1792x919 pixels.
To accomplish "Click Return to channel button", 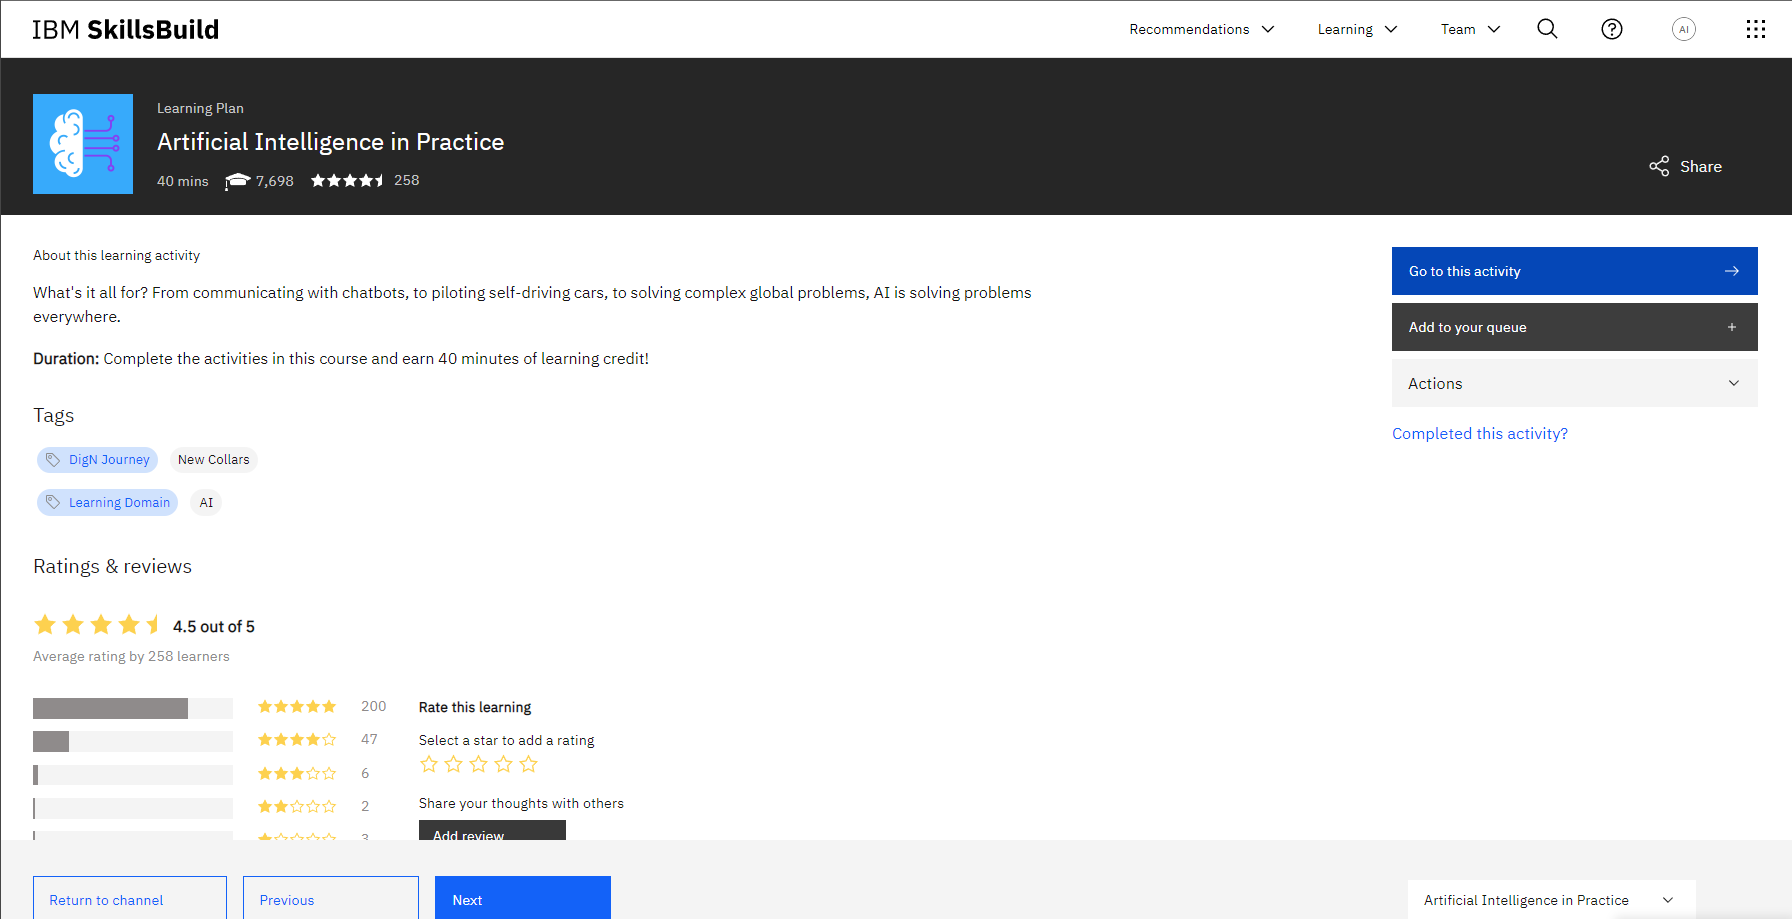I will point(130,898).
